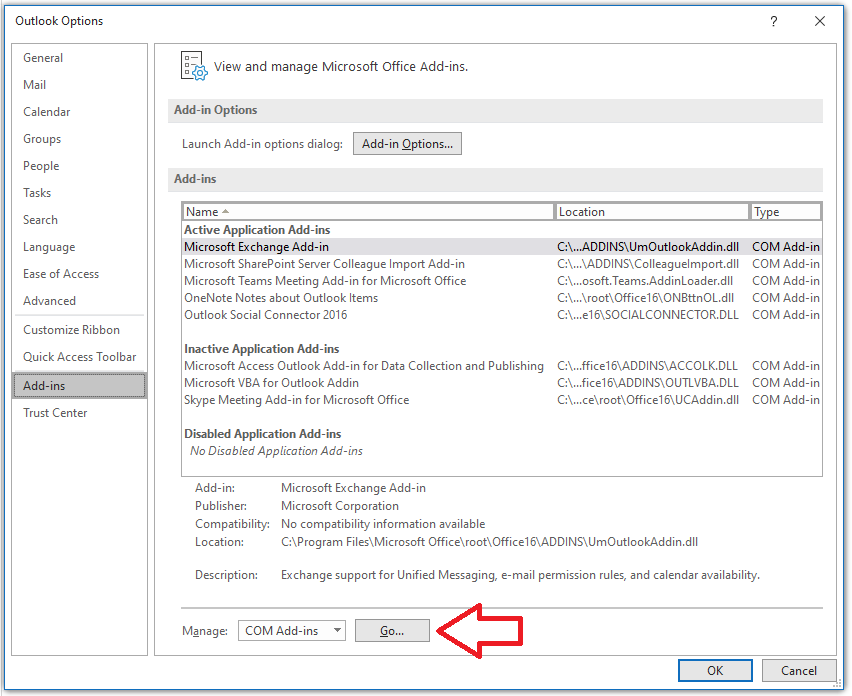
Task: Sort add-ins by Type column header
Action: [785, 212]
